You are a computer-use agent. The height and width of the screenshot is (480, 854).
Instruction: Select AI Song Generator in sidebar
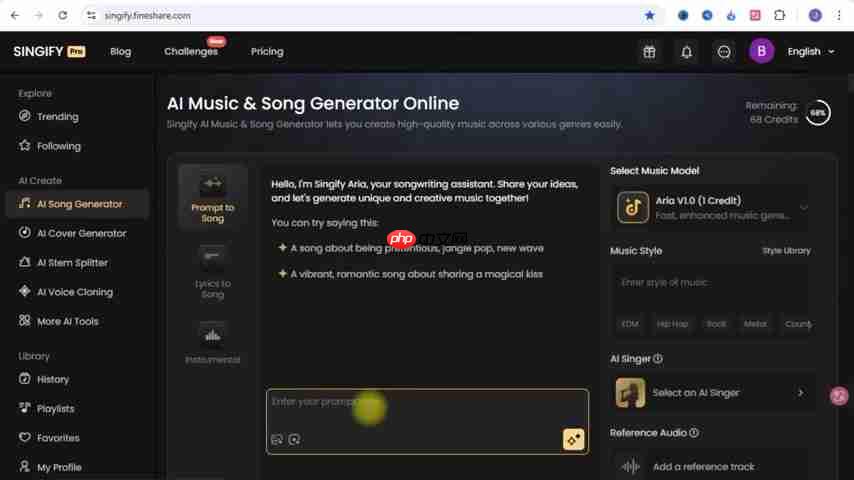tap(77, 204)
